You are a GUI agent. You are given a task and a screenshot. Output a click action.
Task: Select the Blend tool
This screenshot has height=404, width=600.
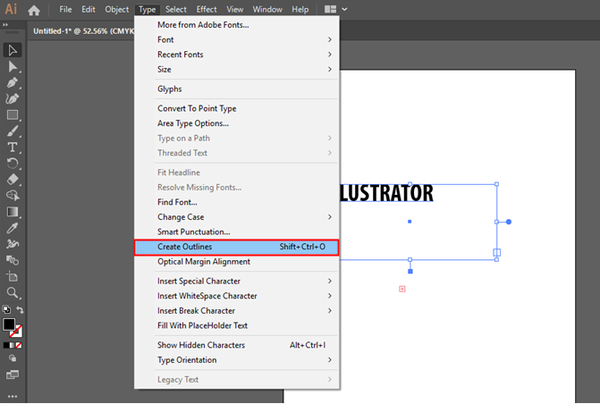tap(12, 260)
